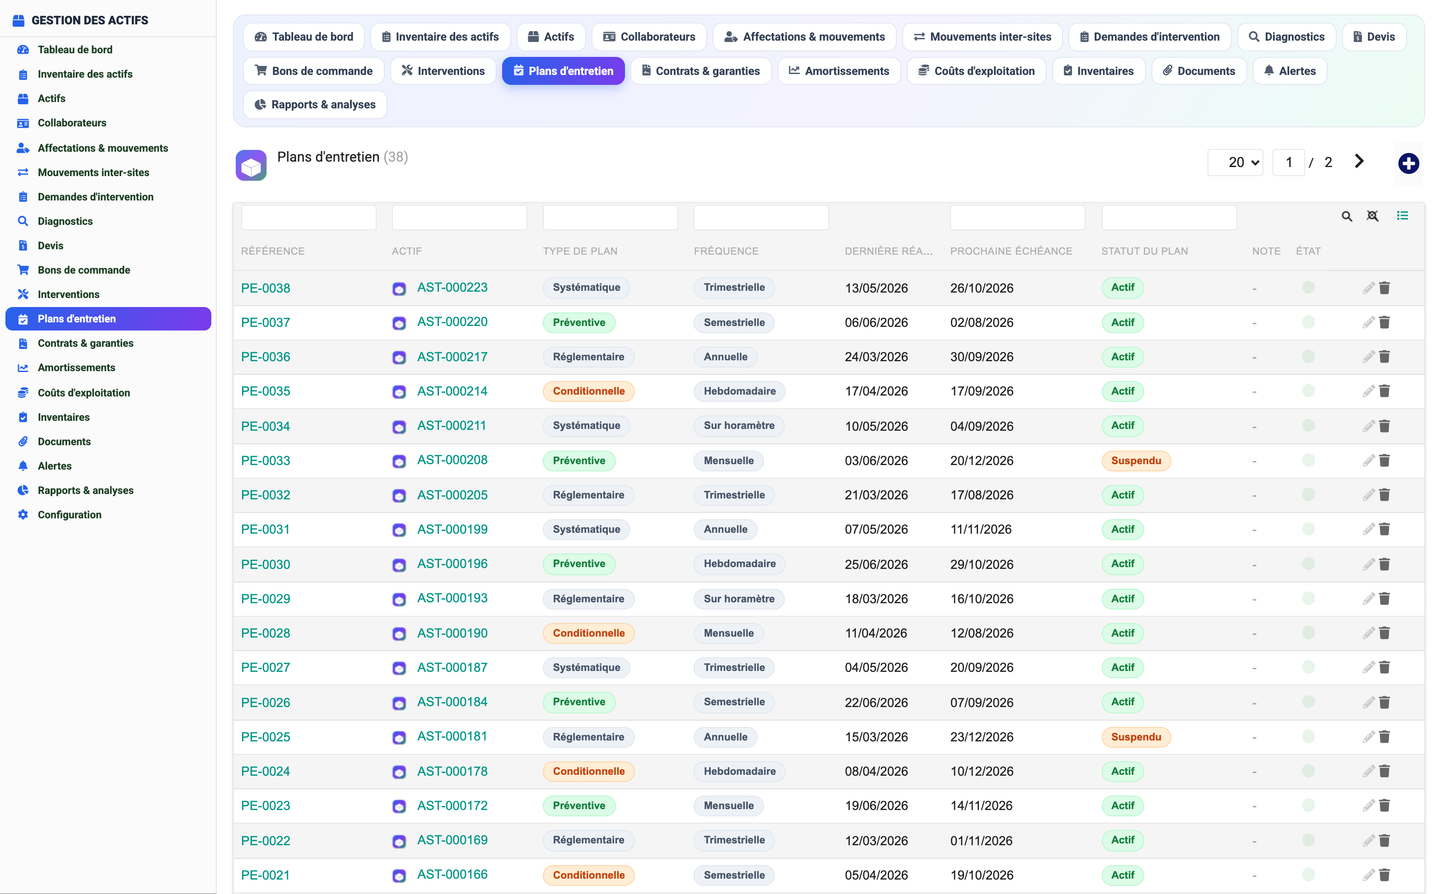1445x894 pixels.
Task: Click the Statut du plan filter field
Action: pyautogui.click(x=1169, y=217)
